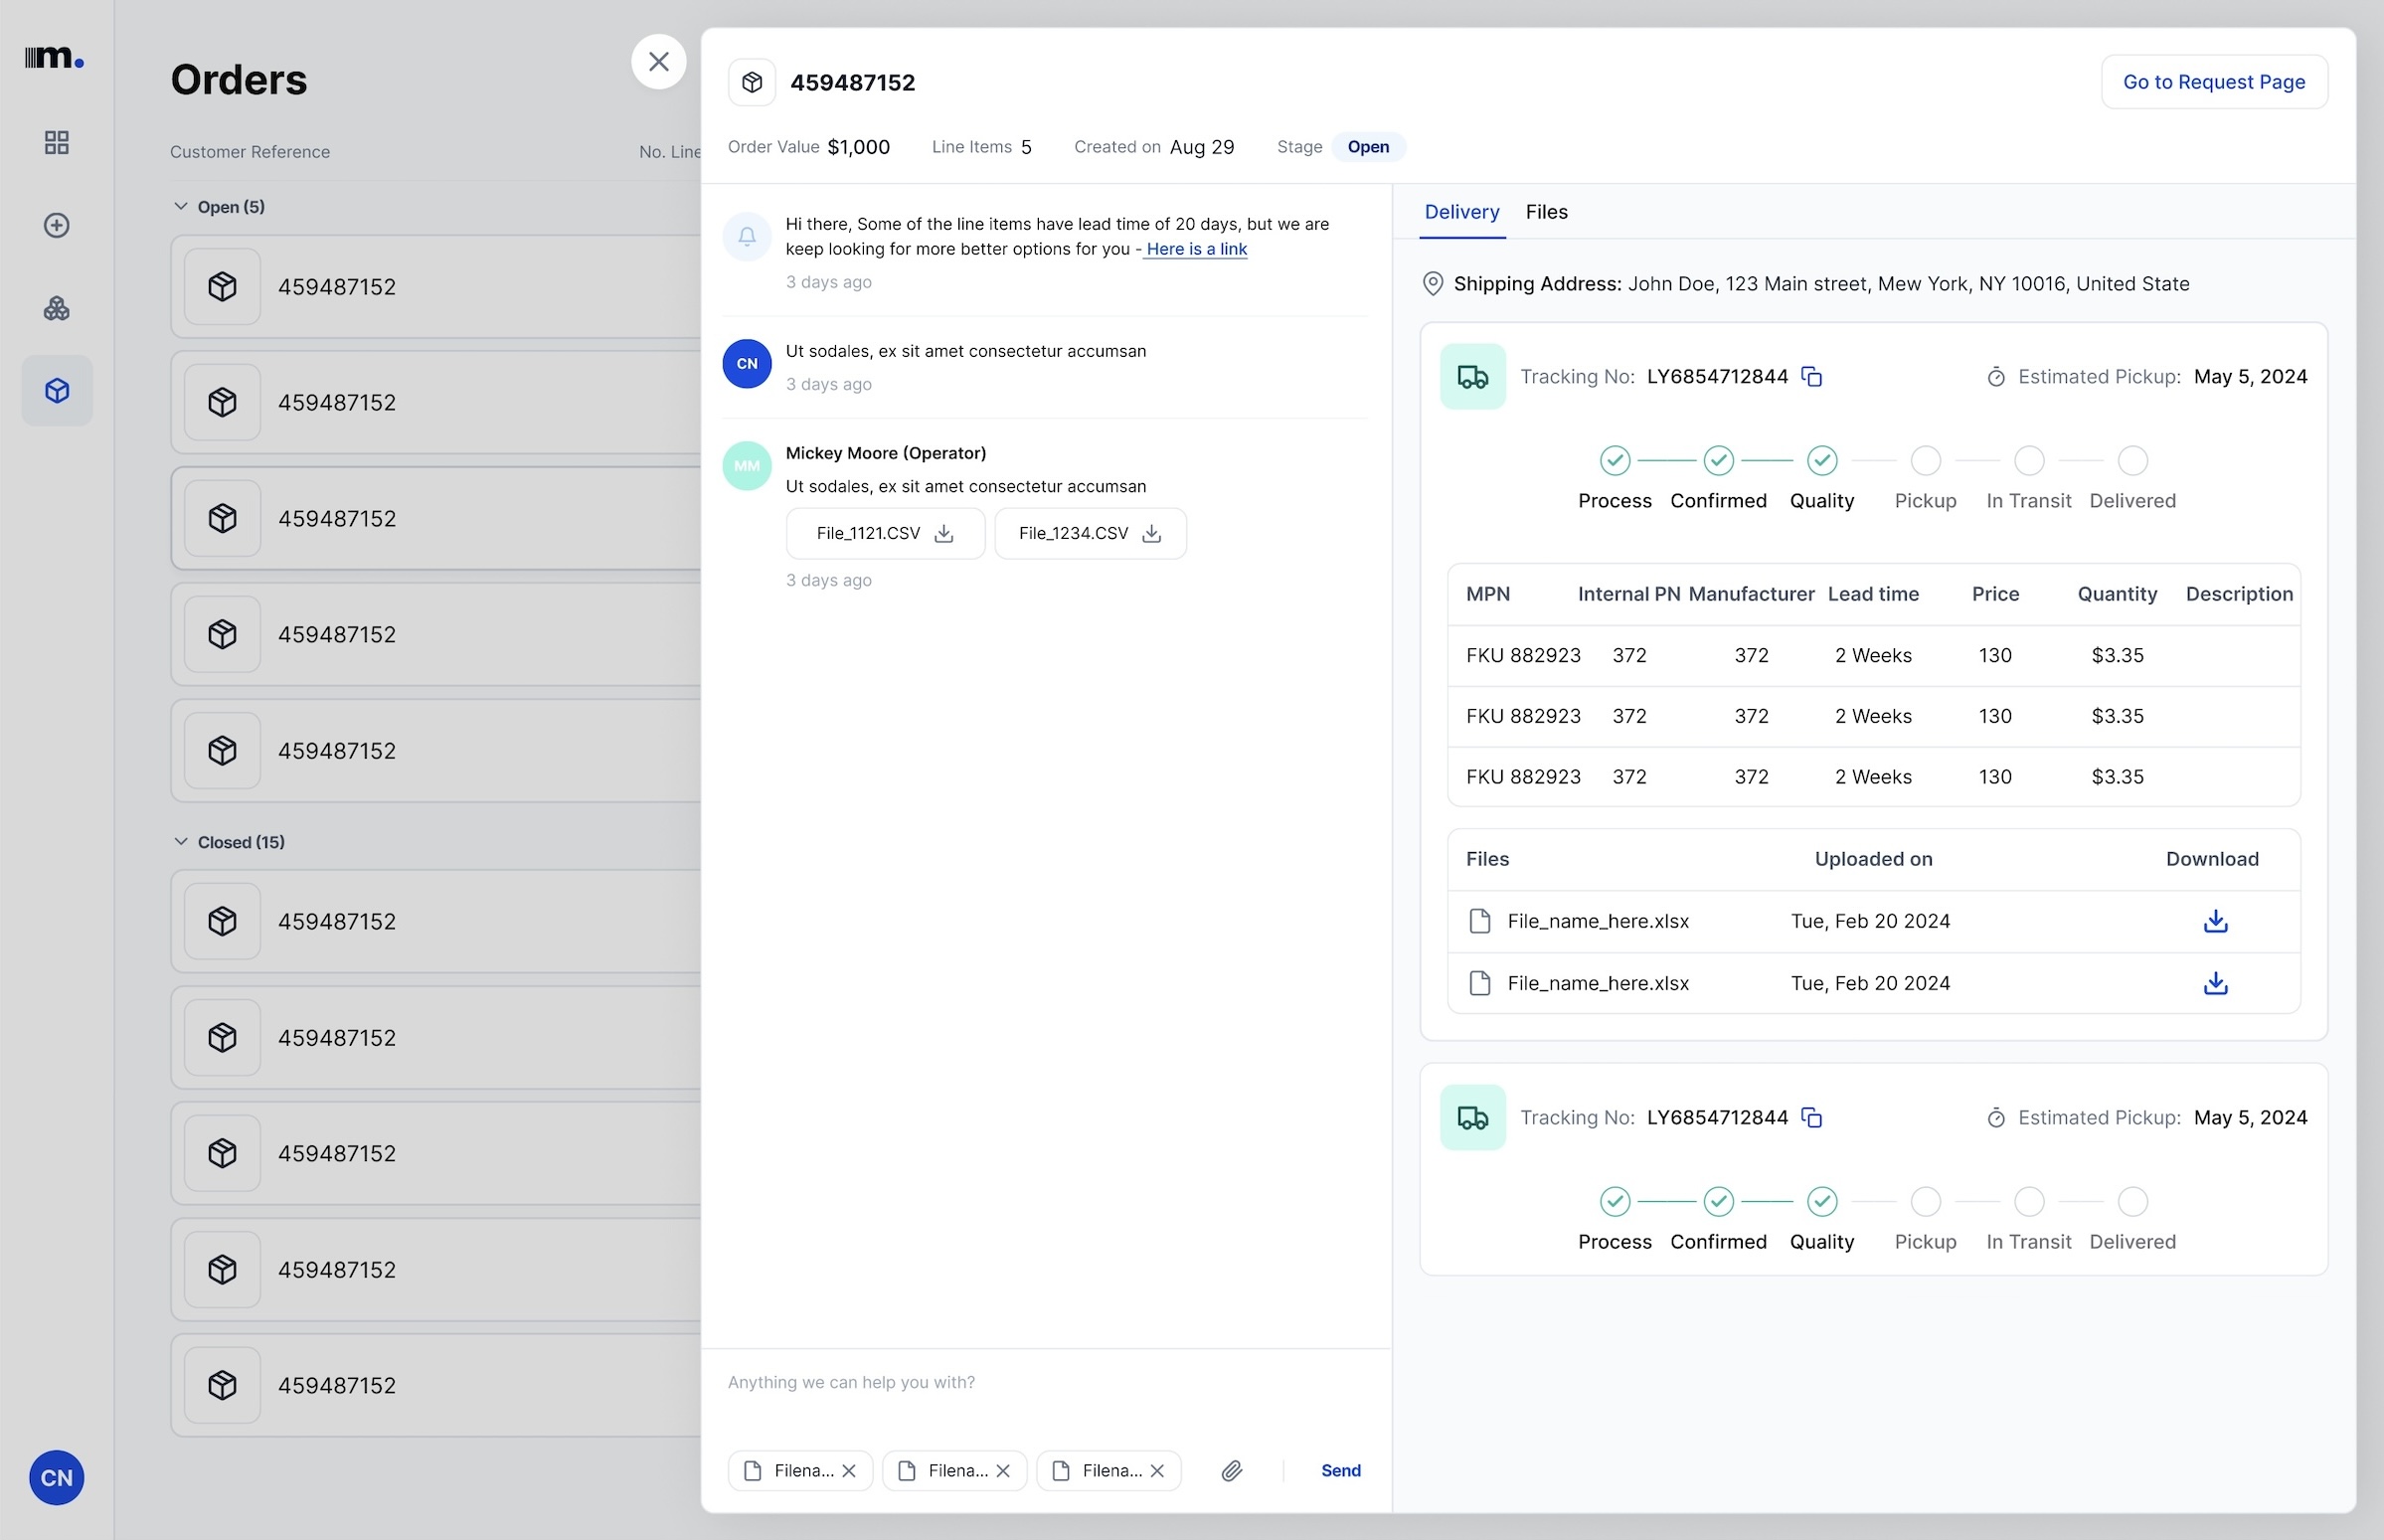Open the CN user avatar in sidebar

(x=56, y=1477)
